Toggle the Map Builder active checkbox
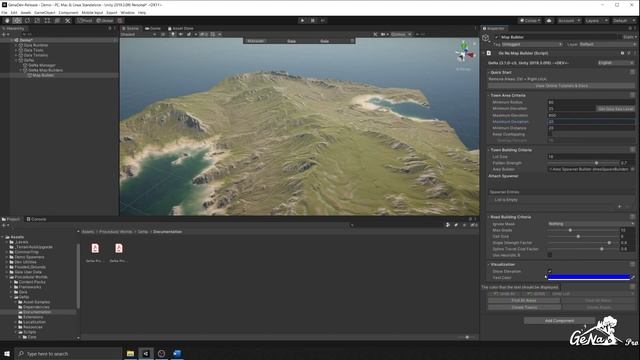The width and height of the screenshot is (640, 360). [496, 37]
